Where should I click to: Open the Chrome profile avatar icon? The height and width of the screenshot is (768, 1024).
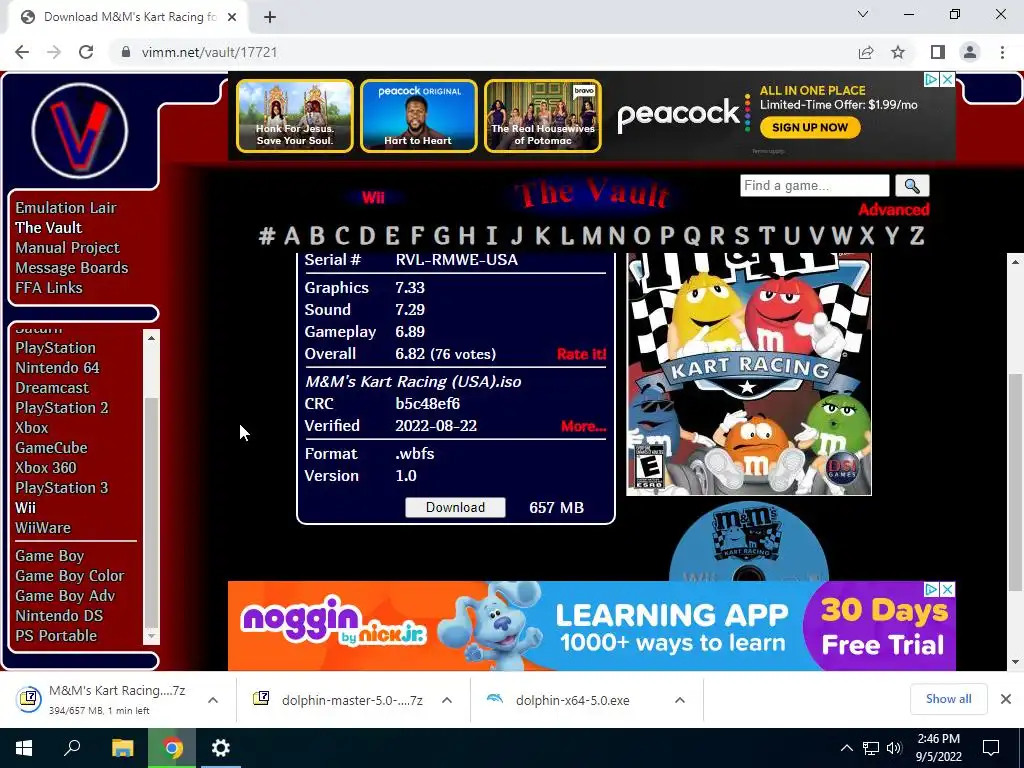click(970, 52)
